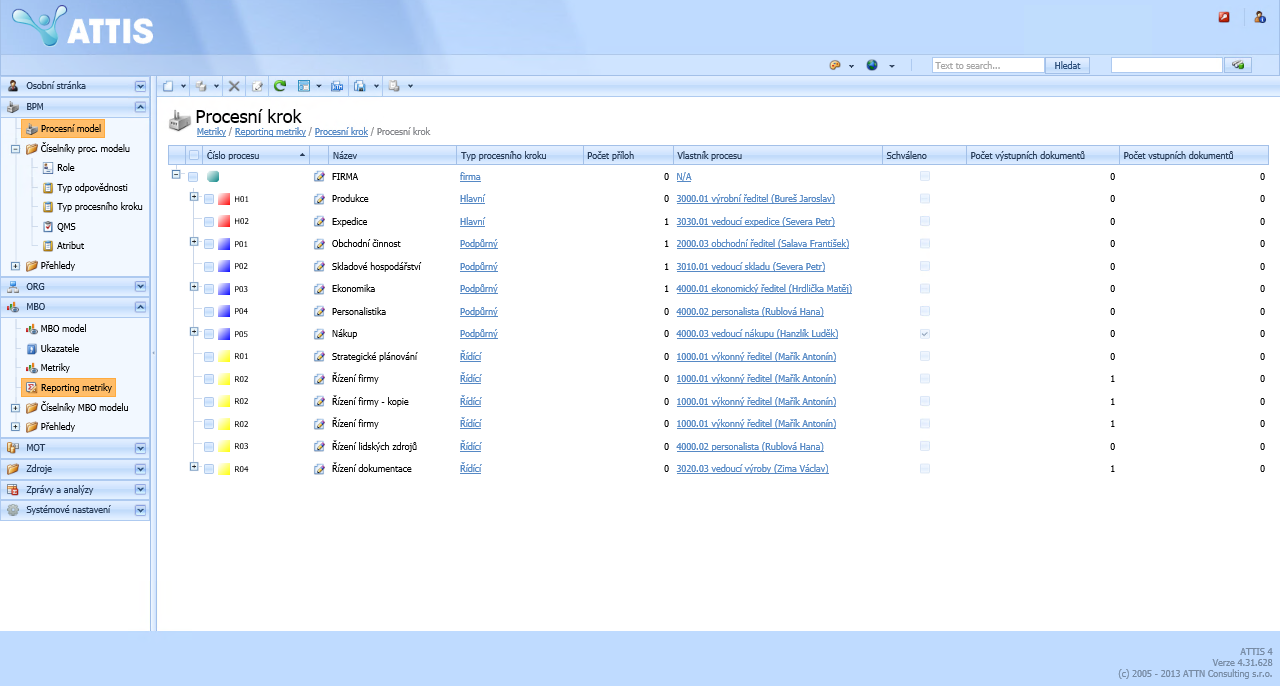Click the table view toolbar icon

pos(304,86)
